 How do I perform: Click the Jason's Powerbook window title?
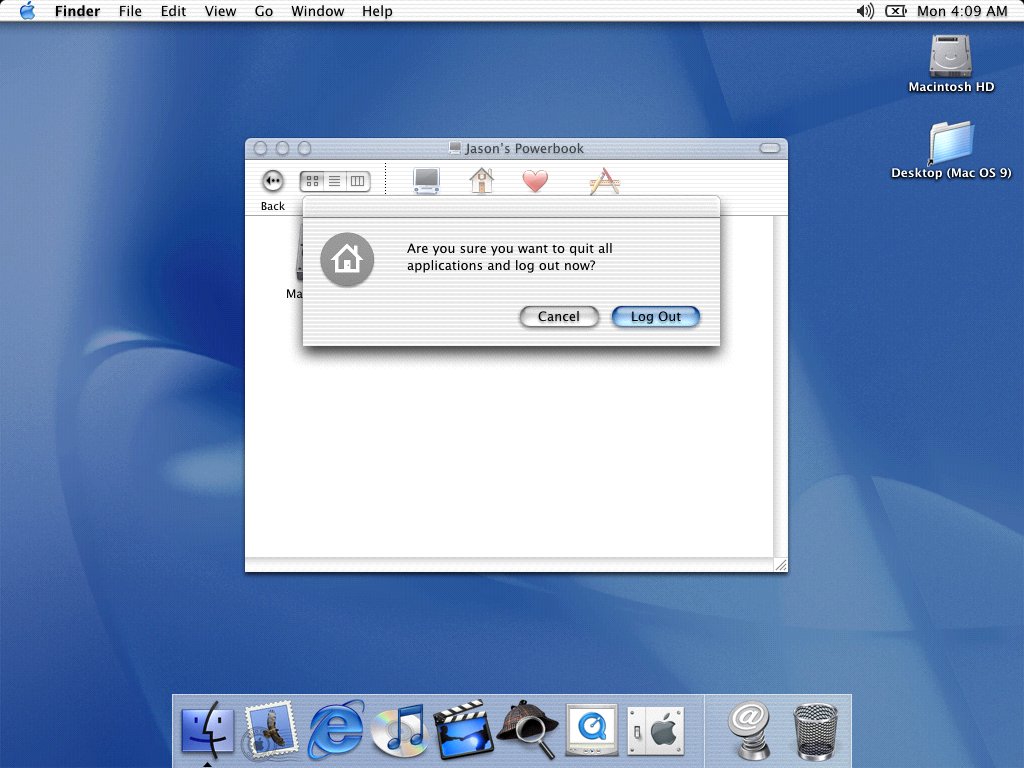[x=524, y=148]
